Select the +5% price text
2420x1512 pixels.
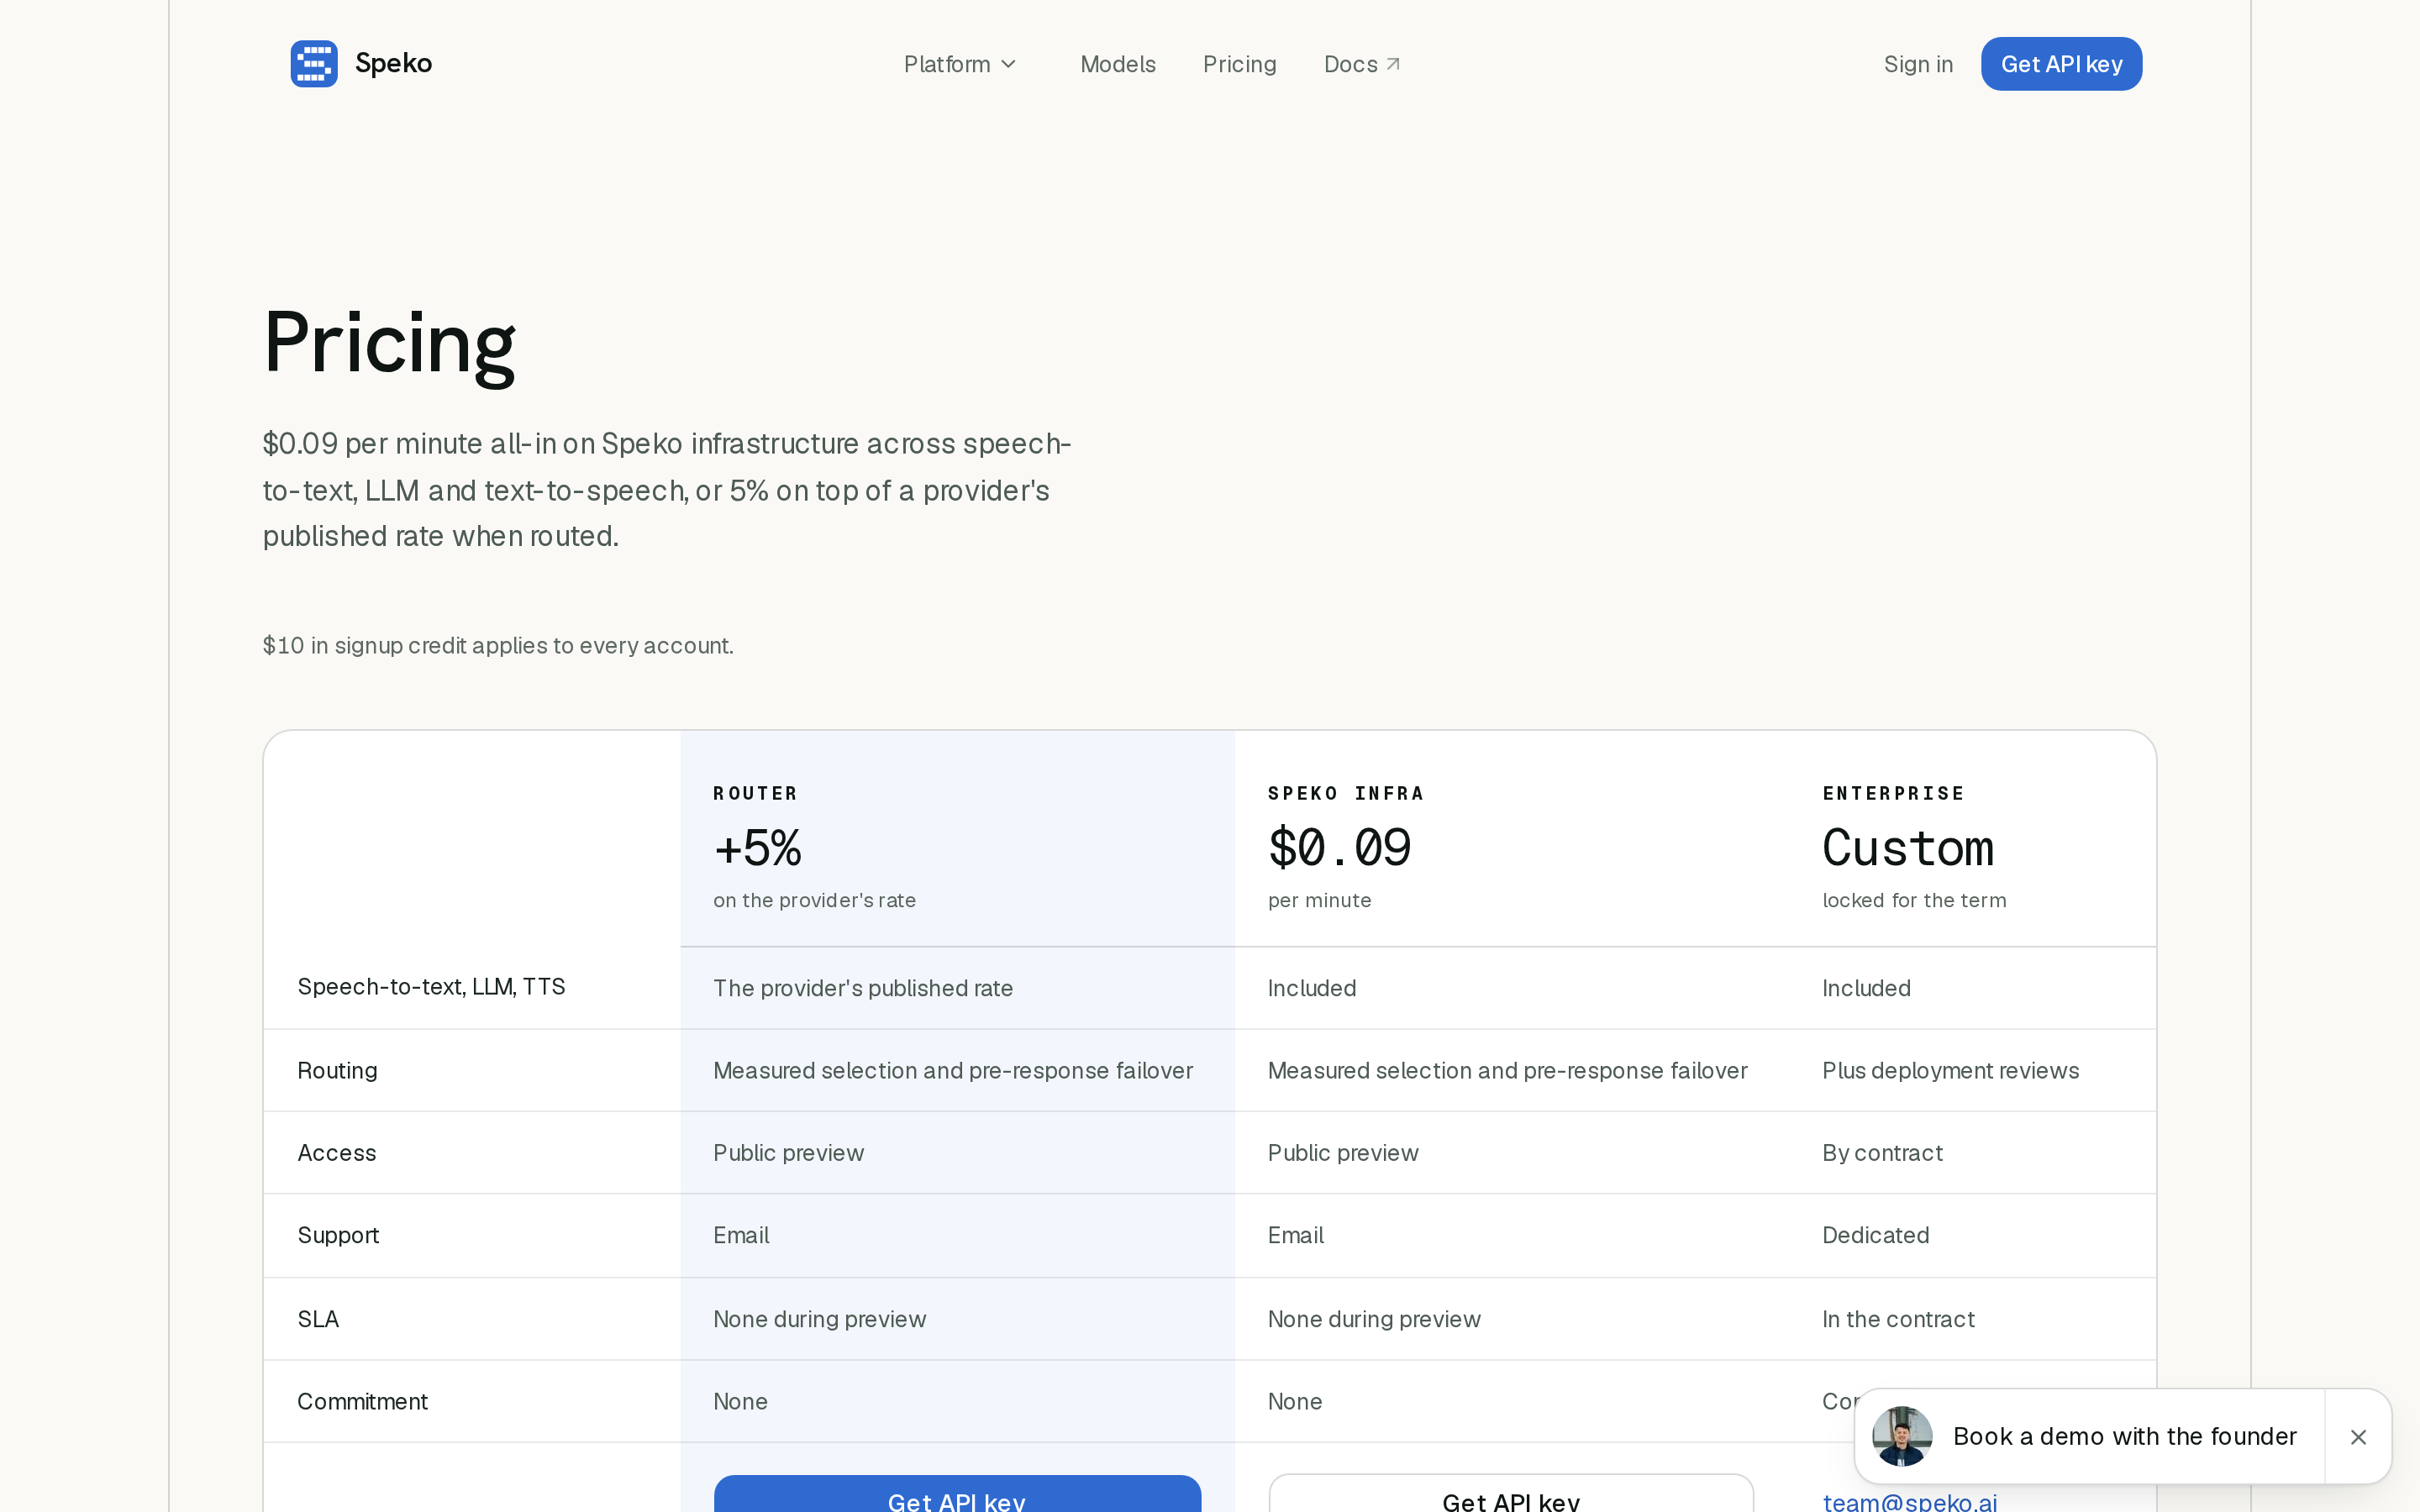757,848
